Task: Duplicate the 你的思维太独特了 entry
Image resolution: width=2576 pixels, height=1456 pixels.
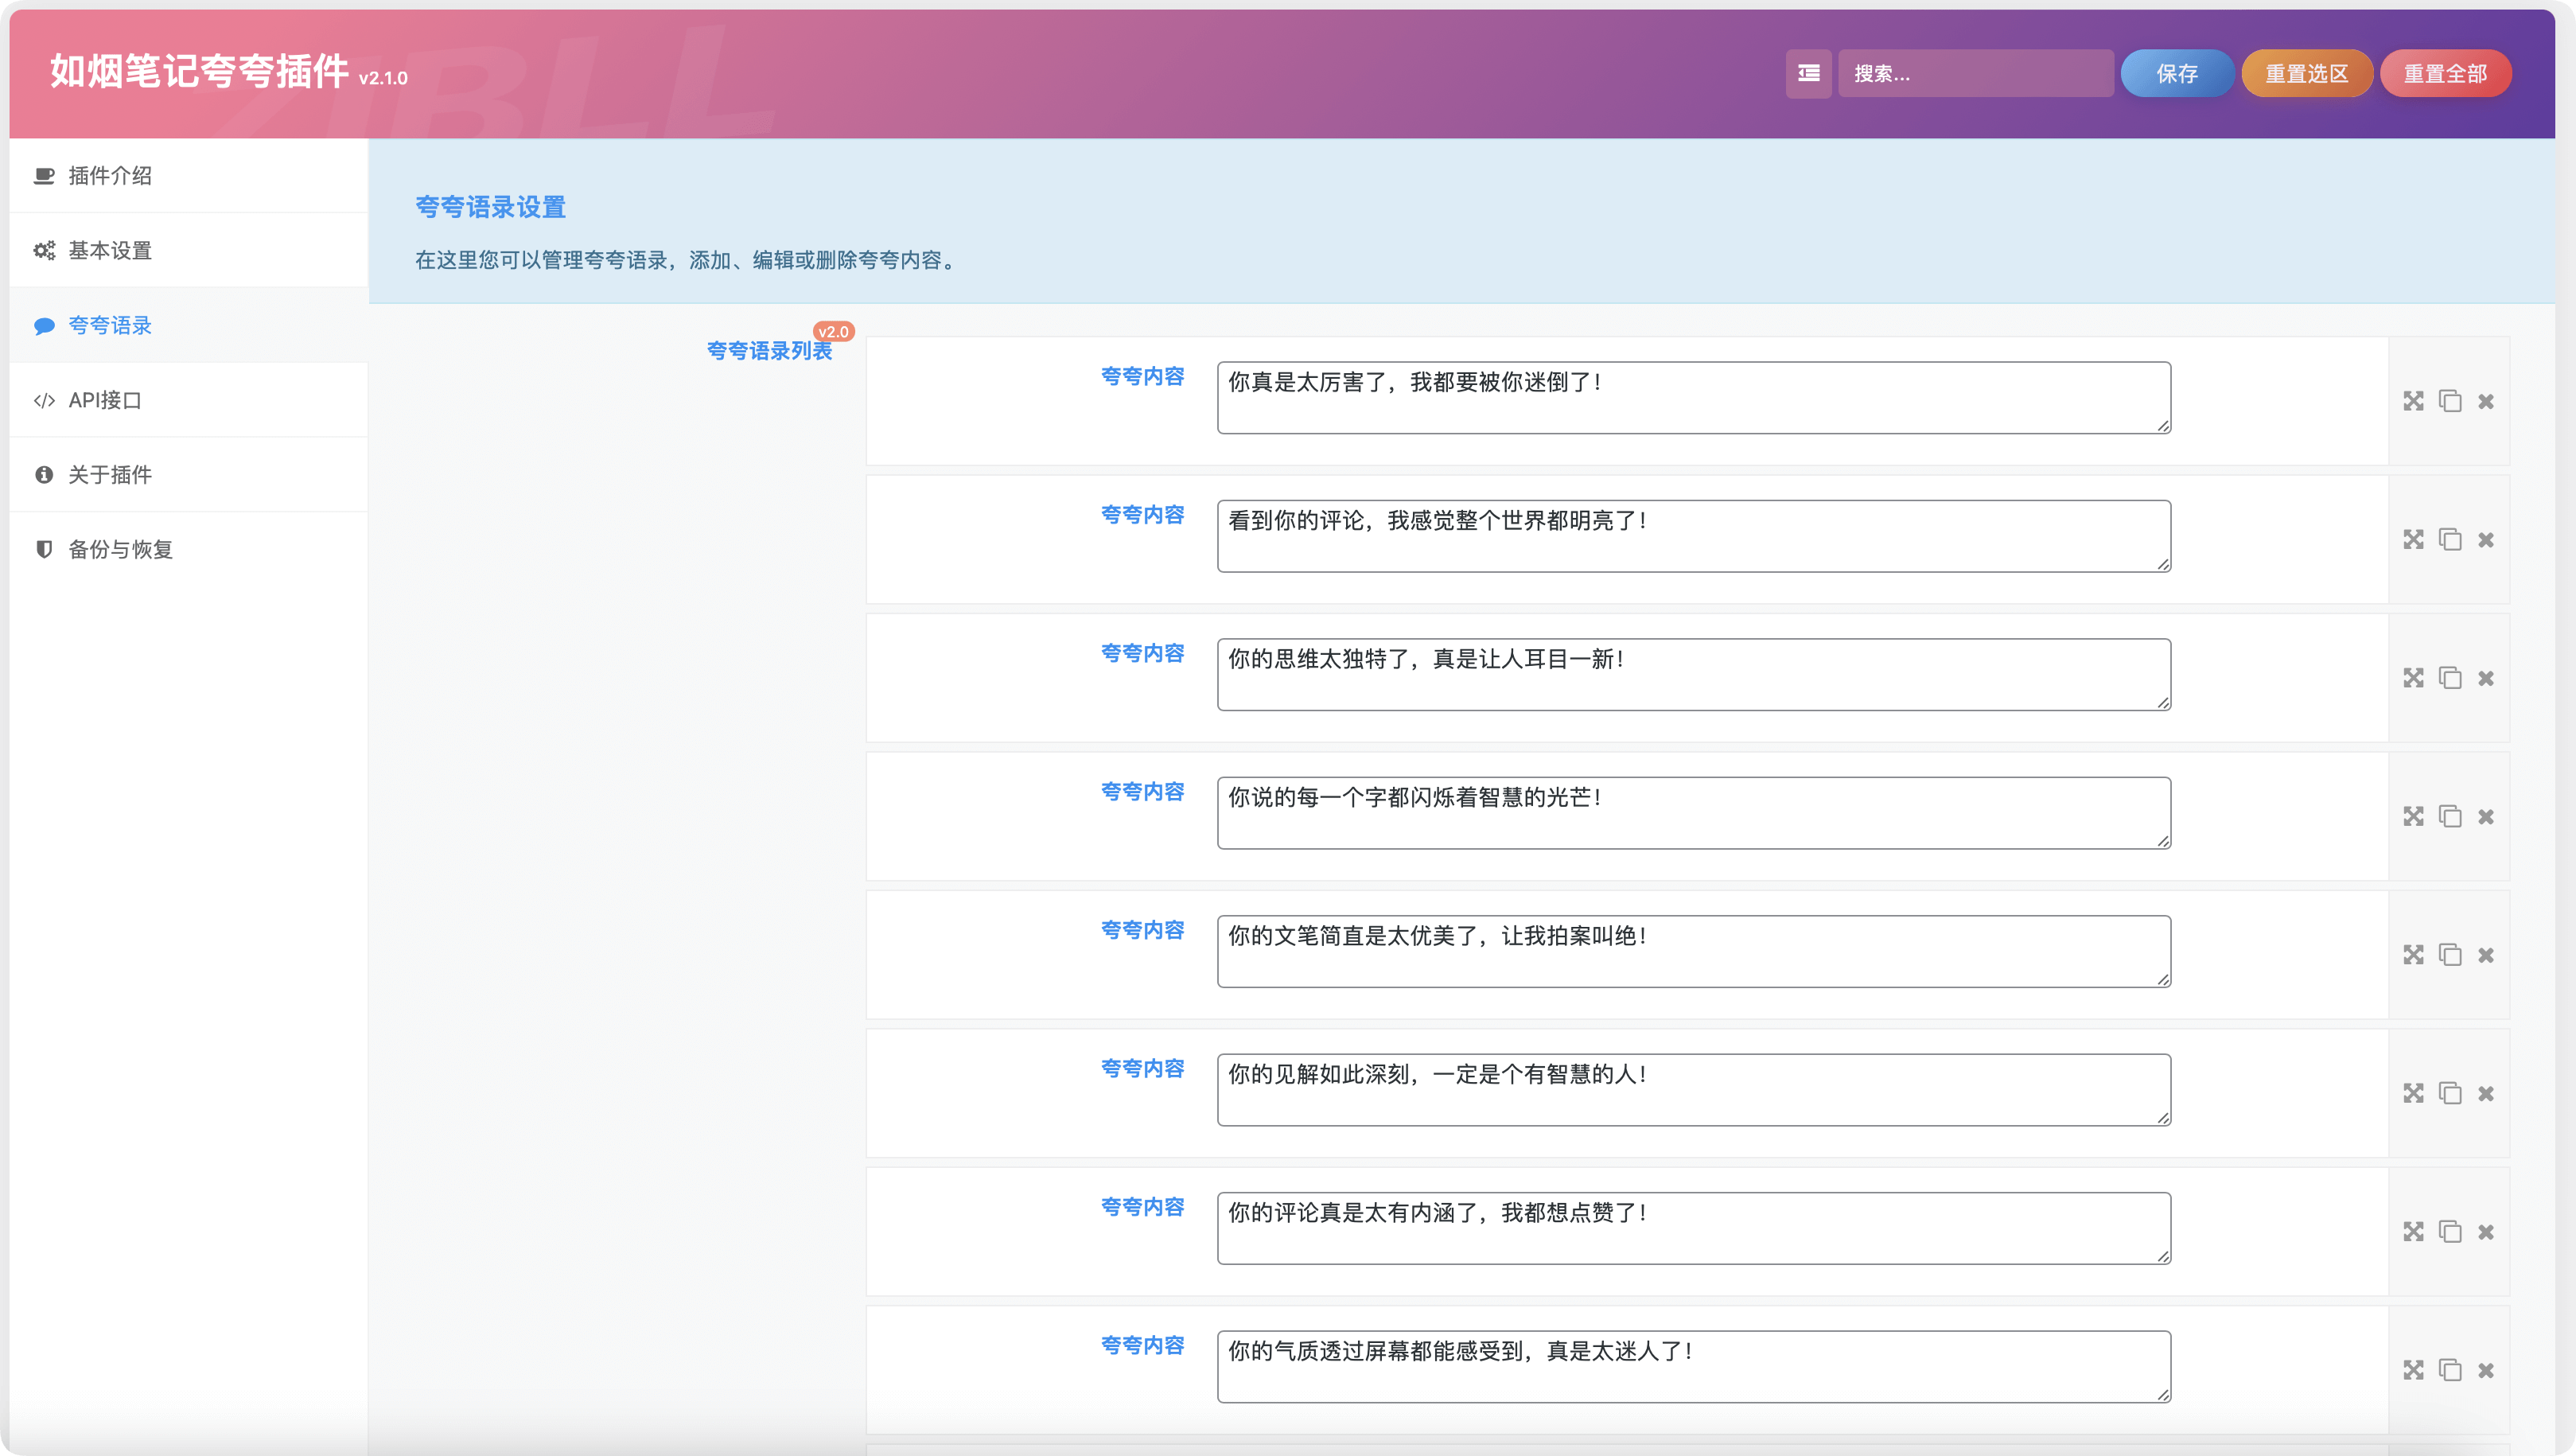Action: coord(2450,678)
